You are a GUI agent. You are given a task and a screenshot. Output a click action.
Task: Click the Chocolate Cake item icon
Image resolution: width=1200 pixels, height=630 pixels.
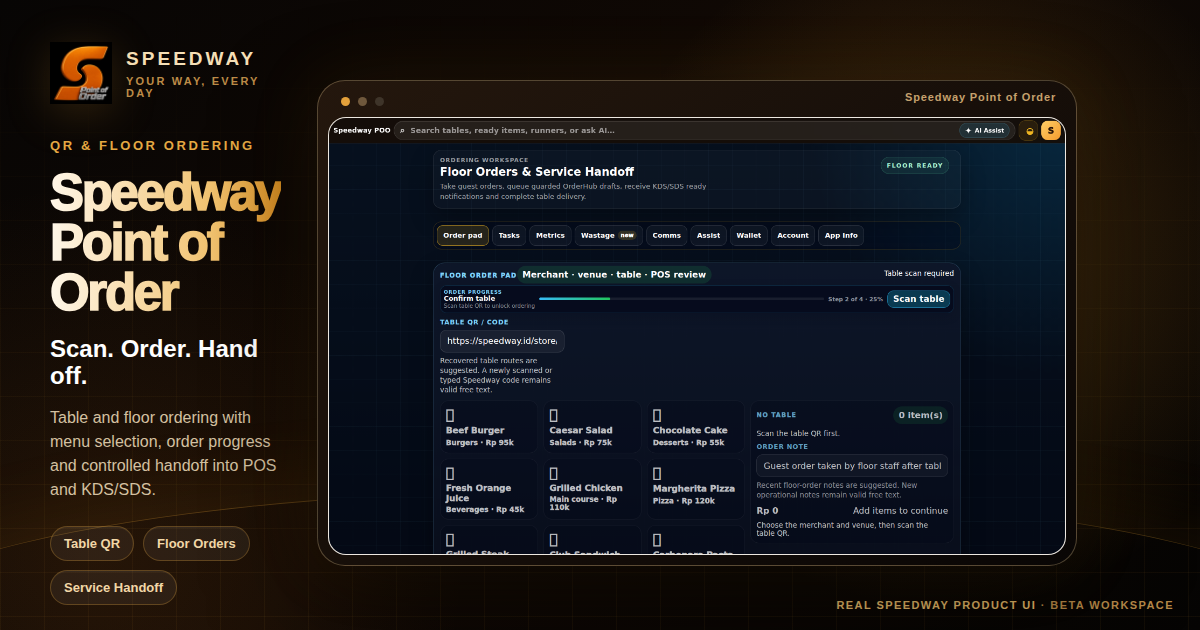[657, 415]
